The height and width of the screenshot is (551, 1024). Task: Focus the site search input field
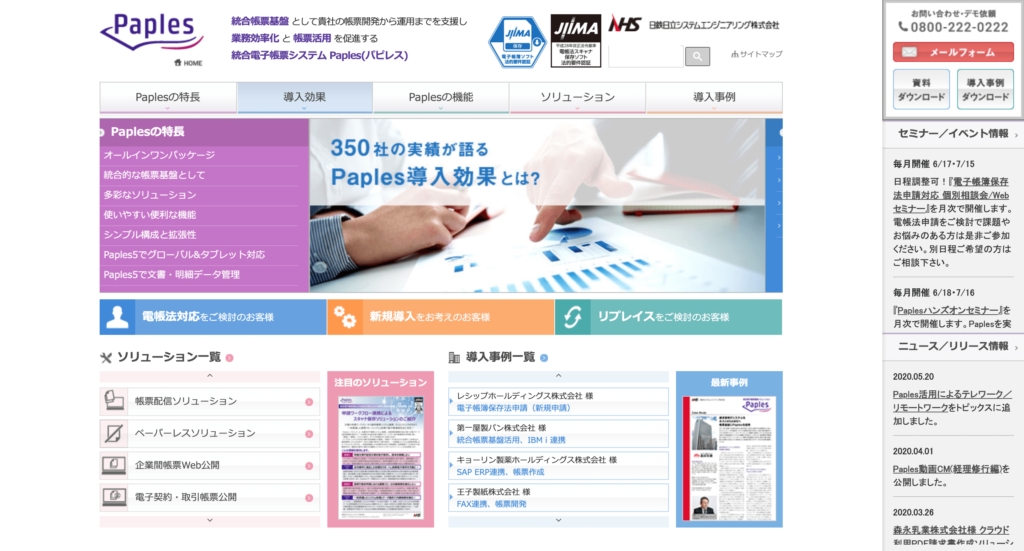pyautogui.click(x=645, y=56)
